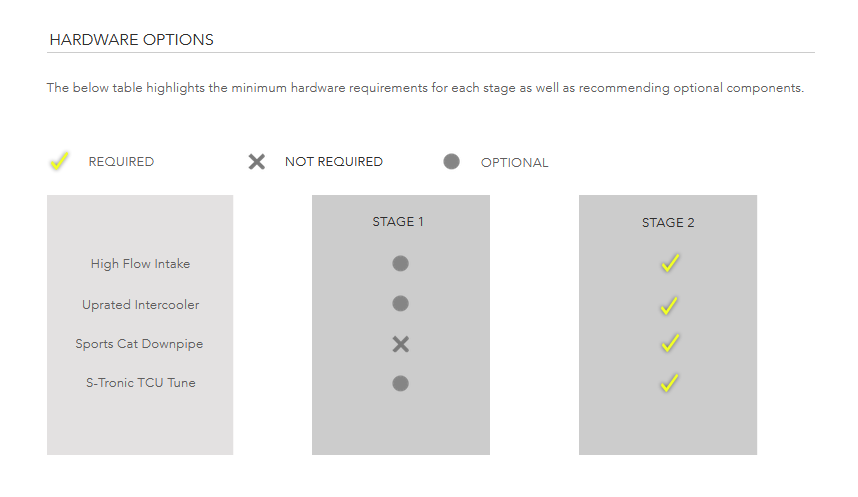Click Stage 2 Sports Cat Downpipe checkmark
Image resolution: width=858 pixels, height=497 pixels.
point(670,343)
